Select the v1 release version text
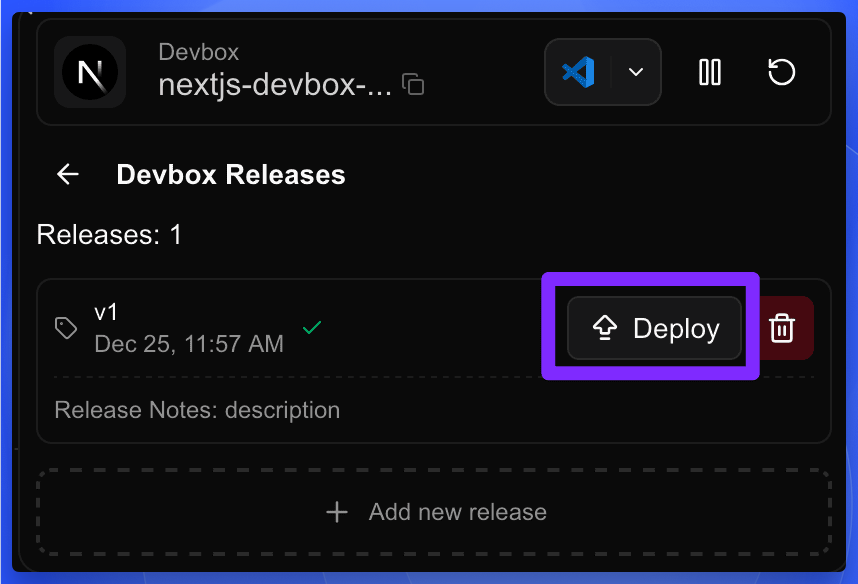 [x=106, y=313]
